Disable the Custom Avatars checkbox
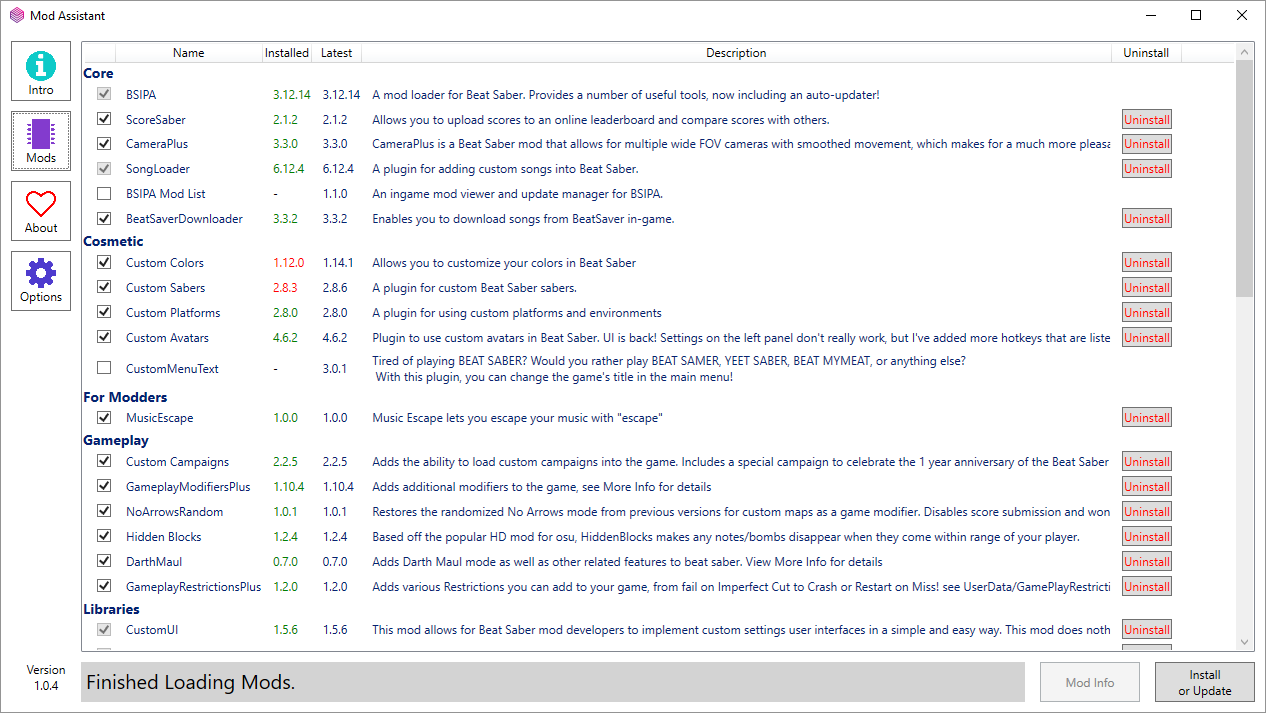The image size is (1266, 713). pyautogui.click(x=104, y=338)
